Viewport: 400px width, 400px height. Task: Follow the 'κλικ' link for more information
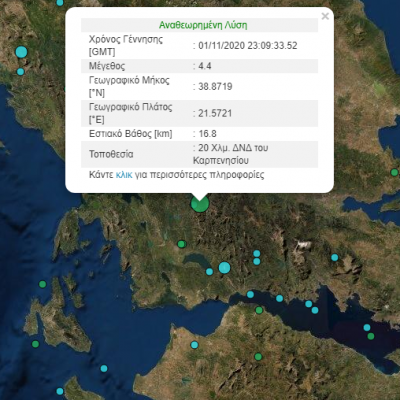124,175
